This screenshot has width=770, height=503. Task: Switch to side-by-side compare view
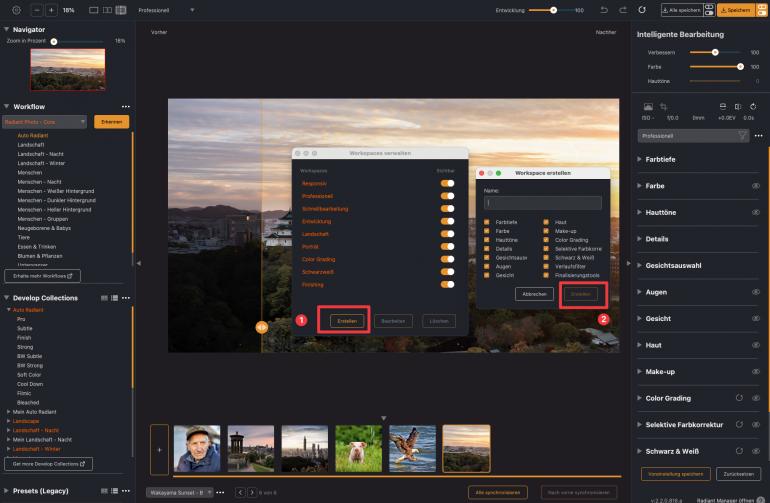point(107,10)
